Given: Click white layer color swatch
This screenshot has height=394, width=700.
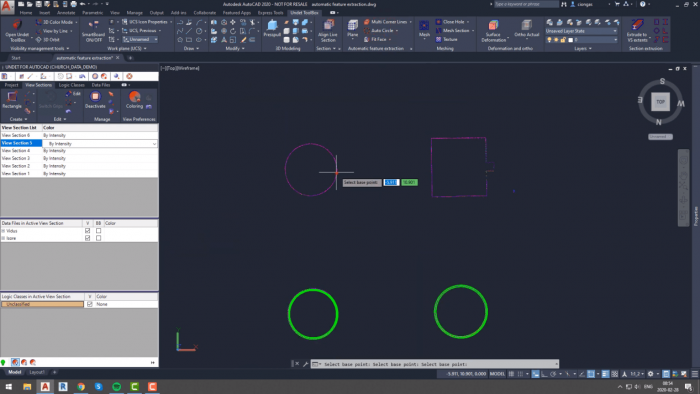Looking at the screenshot, I should (570, 40).
